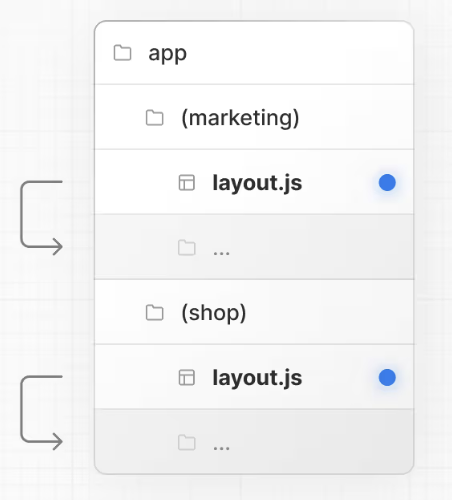Click the marketing layout.js file icon
This screenshot has width=452, height=500.
point(187,183)
